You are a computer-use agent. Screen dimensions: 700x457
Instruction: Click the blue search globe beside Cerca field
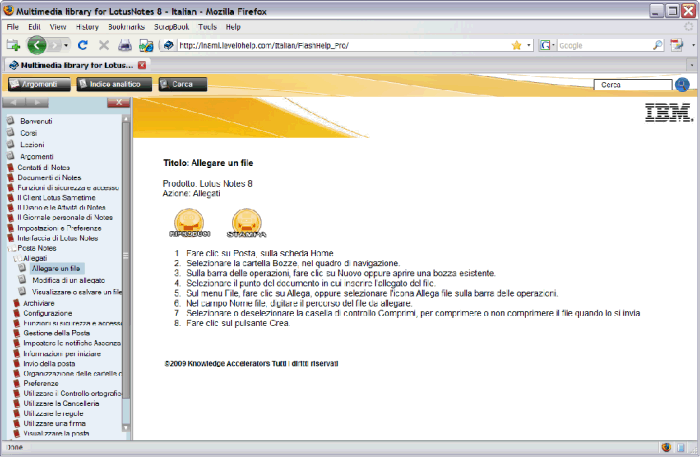682,84
